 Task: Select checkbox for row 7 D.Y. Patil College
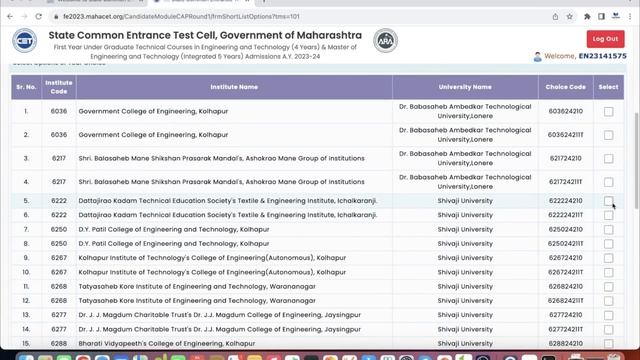click(x=608, y=229)
